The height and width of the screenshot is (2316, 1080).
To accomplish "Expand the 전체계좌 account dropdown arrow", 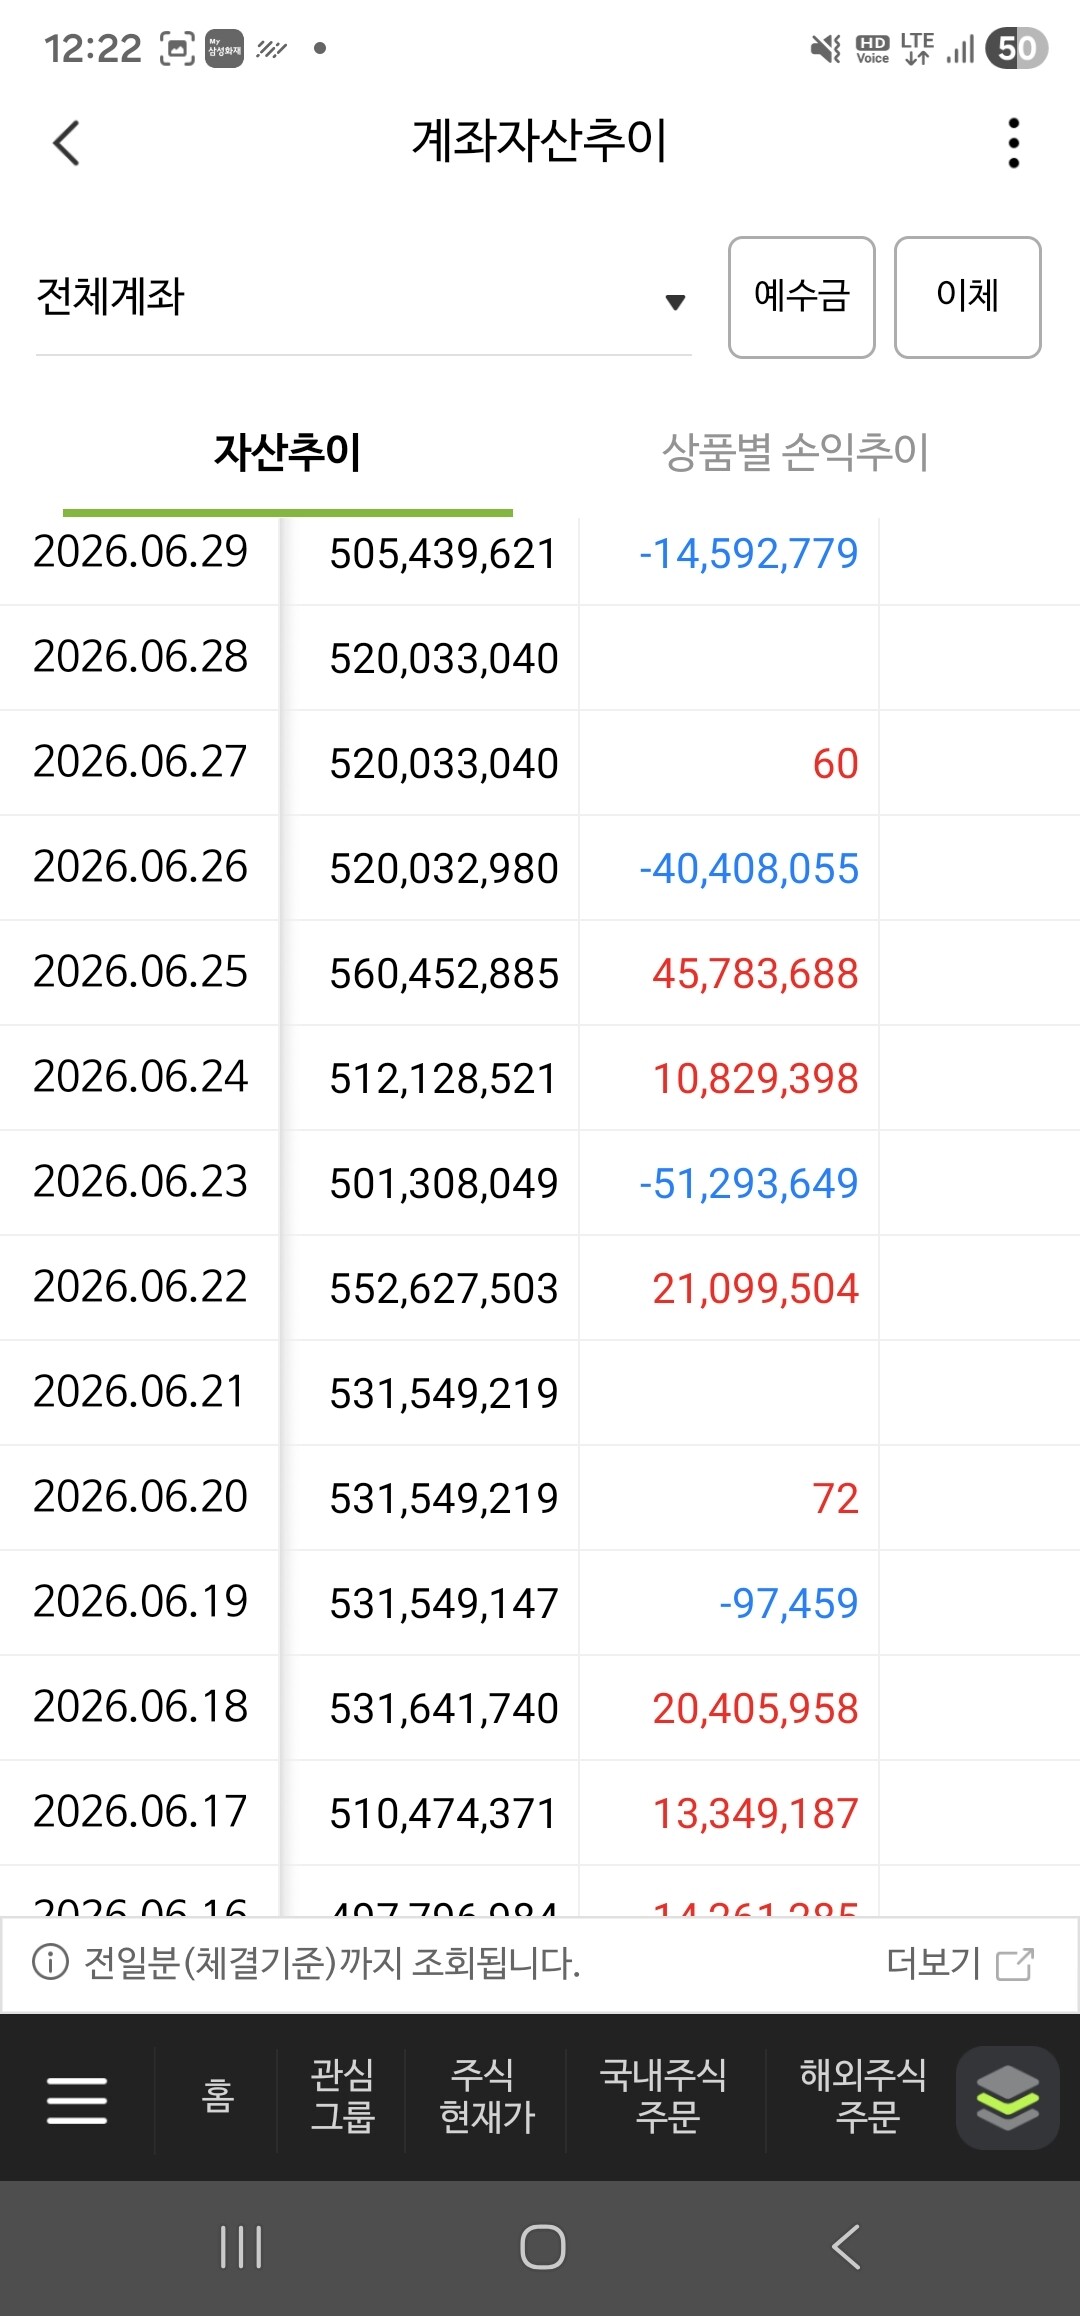I will point(675,302).
